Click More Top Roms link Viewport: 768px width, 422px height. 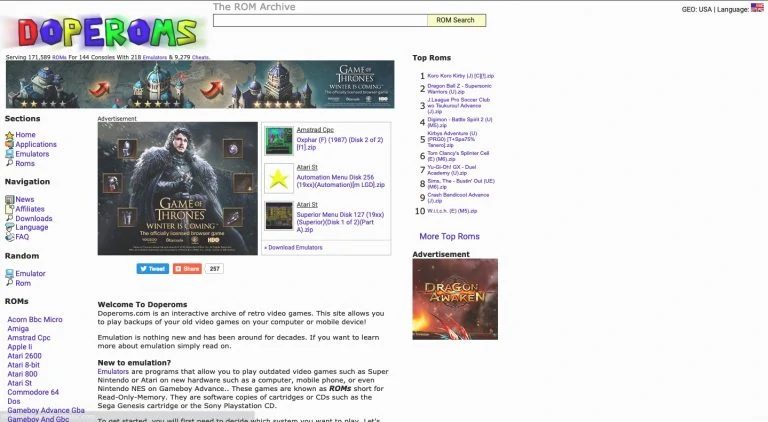(449, 236)
